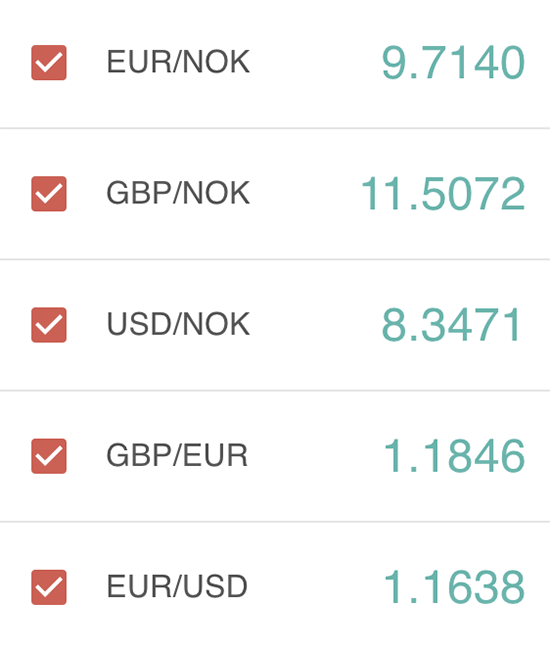Select the 11.5072 exchange rate value

click(443, 194)
